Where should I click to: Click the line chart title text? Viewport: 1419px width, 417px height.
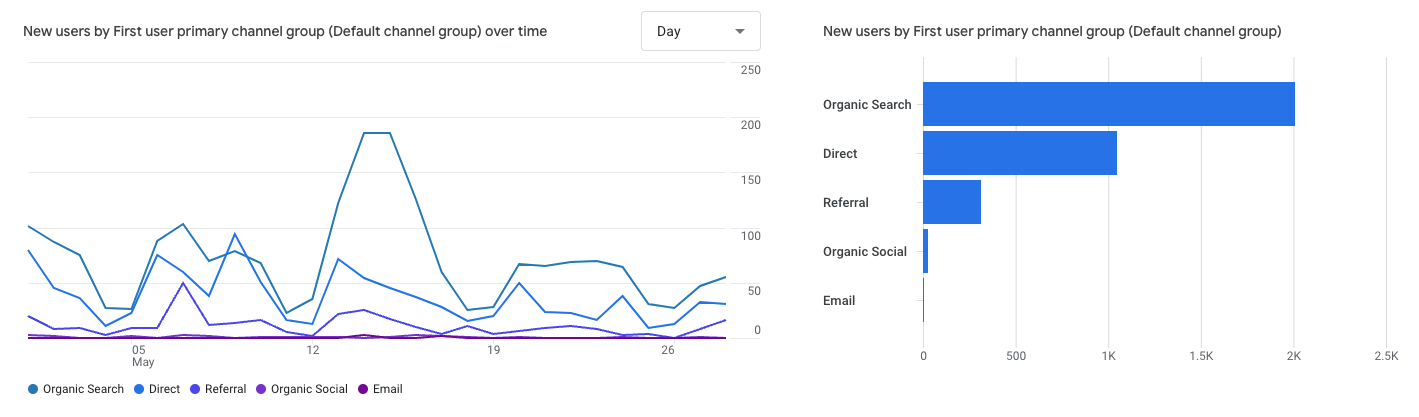(285, 32)
